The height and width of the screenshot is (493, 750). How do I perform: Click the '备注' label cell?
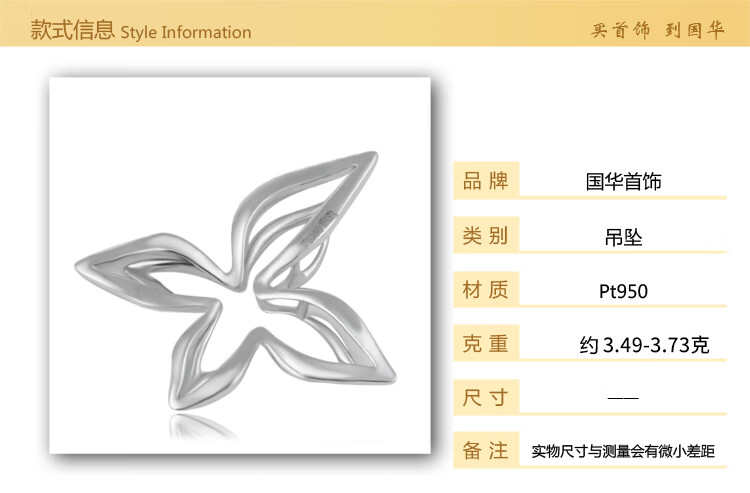[x=486, y=450]
